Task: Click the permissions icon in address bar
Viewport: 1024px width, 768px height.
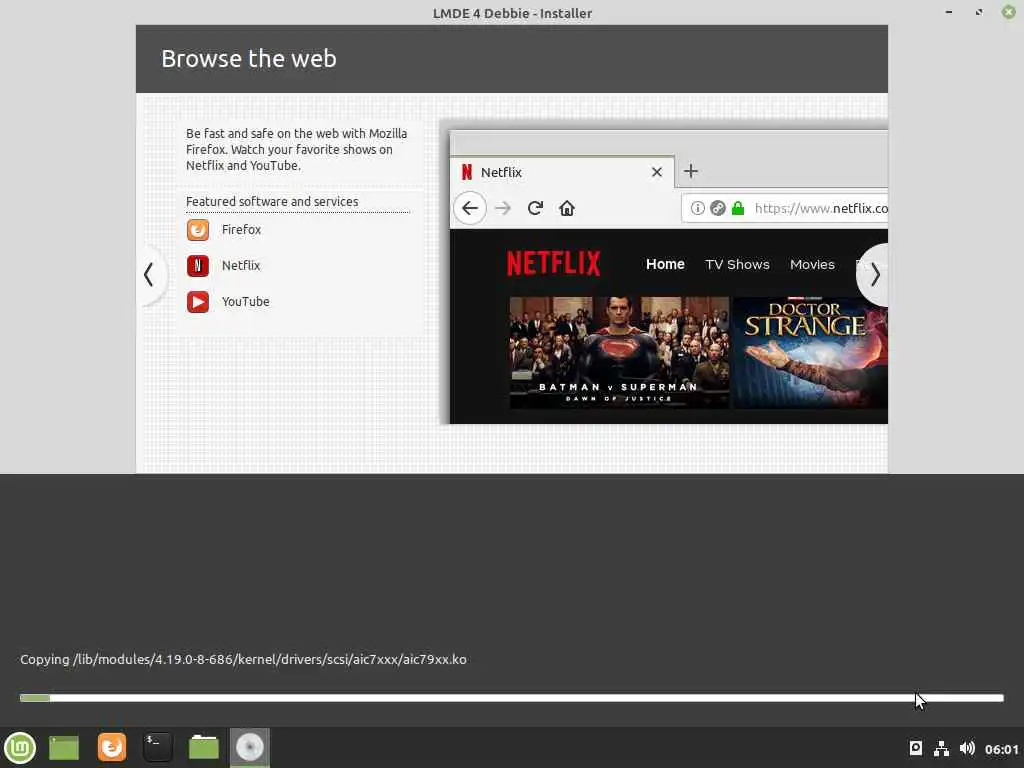Action: (718, 208)
